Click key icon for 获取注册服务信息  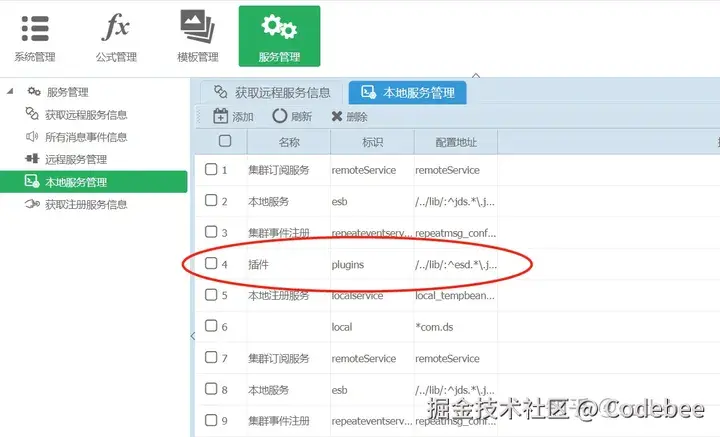(32, 204)
